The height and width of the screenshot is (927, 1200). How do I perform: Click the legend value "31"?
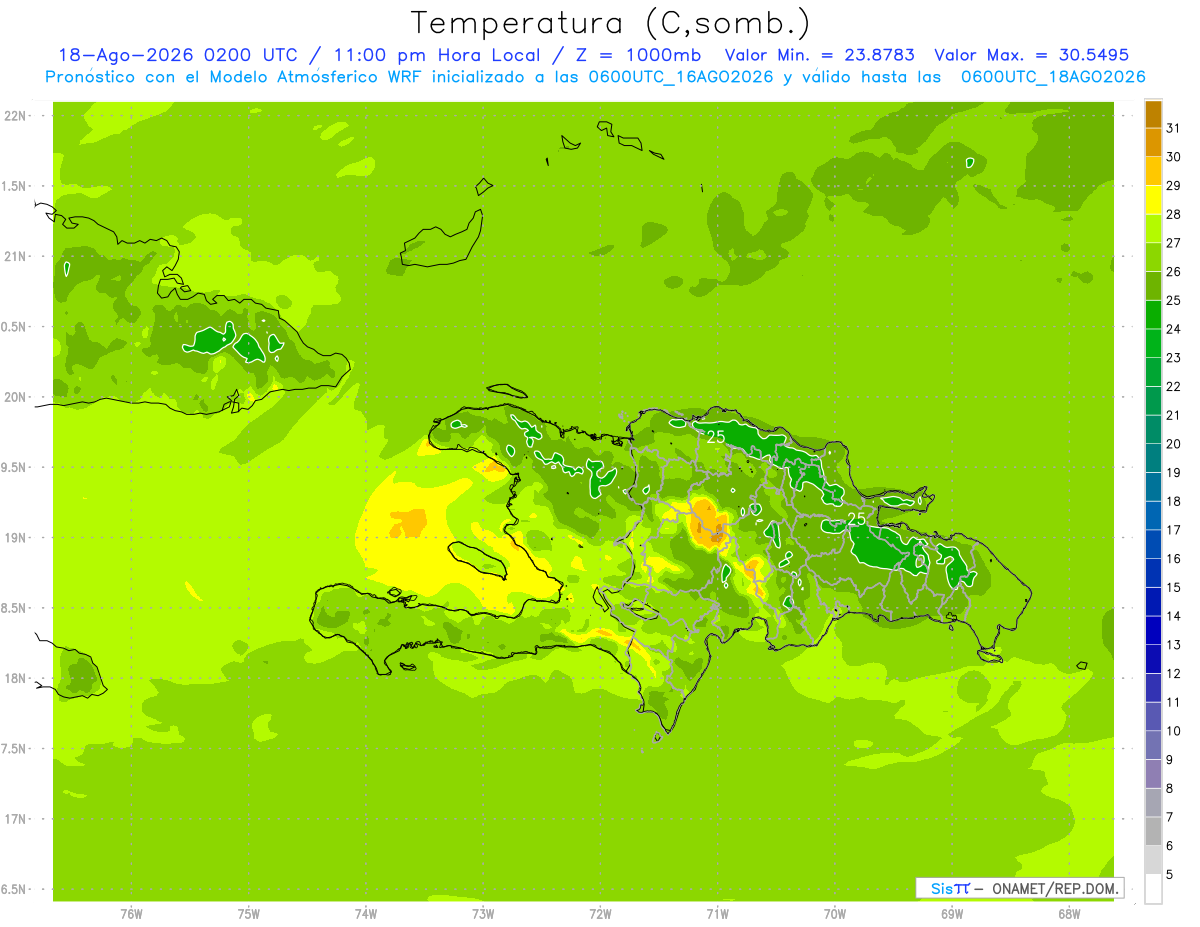1173,128
